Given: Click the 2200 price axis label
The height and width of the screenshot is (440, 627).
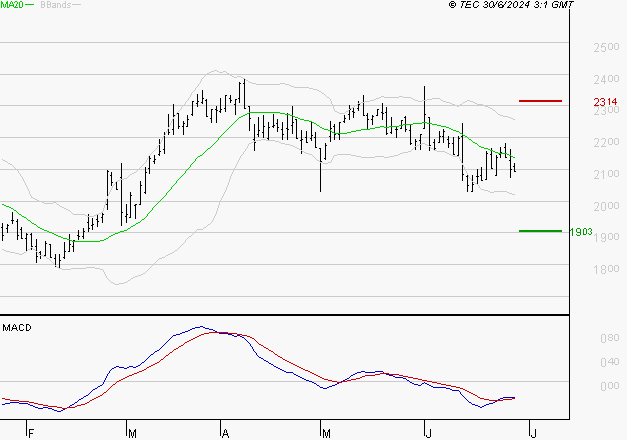Looking at the screenshot, I should [606, 142].
